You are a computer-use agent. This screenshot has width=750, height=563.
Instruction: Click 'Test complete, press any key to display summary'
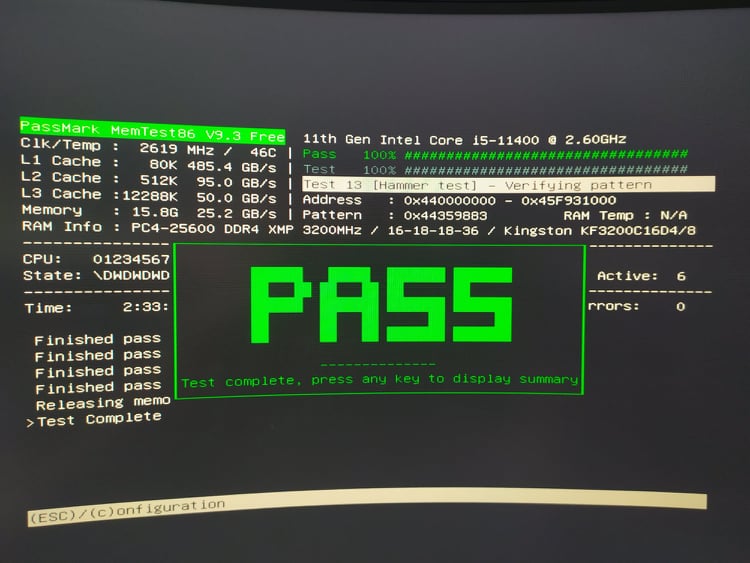[x=380, y=381]
